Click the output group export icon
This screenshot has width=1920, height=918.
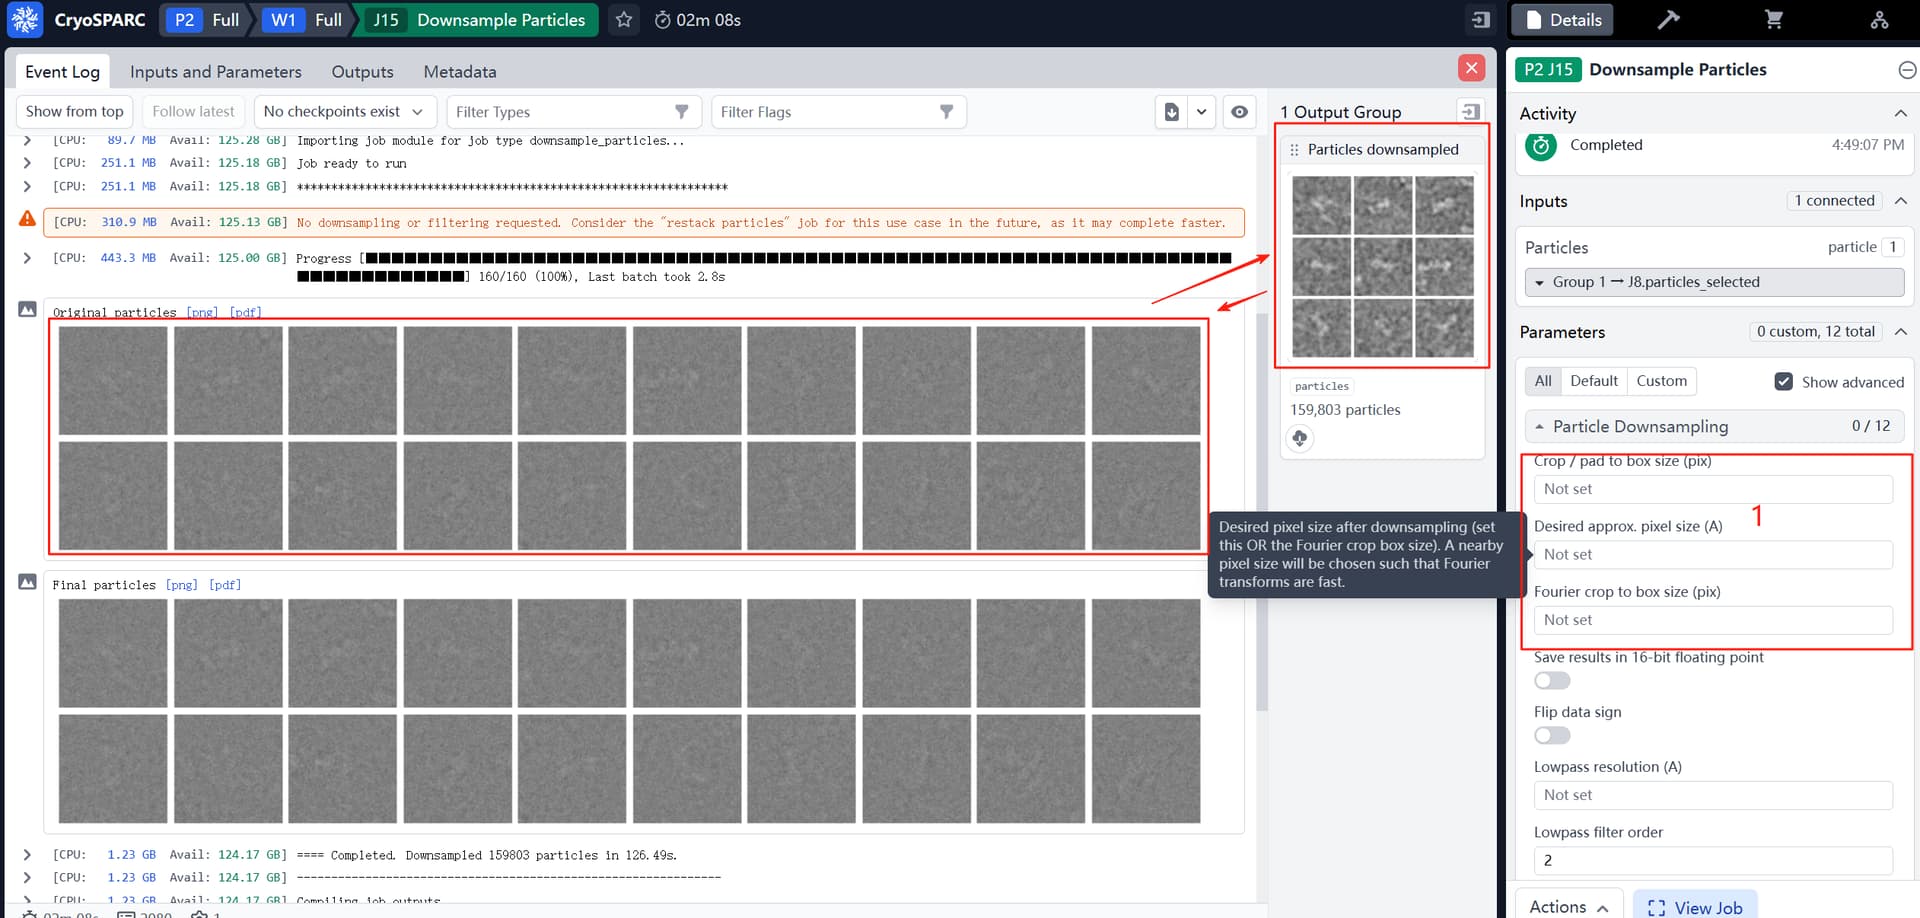(x=1470, y=112)
